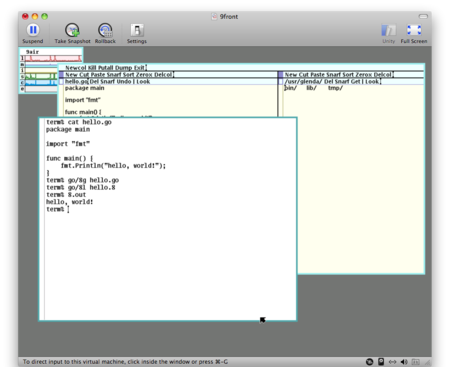The width and height of the screenshot is (450, 367).
Task: Click Del in the hello.go window tag
Action: coord(94,82)
